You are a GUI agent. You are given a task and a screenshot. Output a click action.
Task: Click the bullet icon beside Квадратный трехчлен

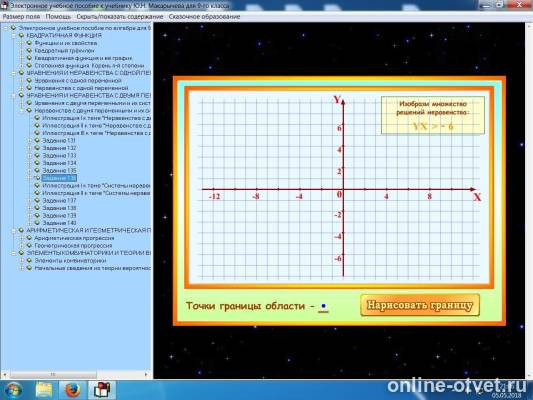tap(29, 50)
